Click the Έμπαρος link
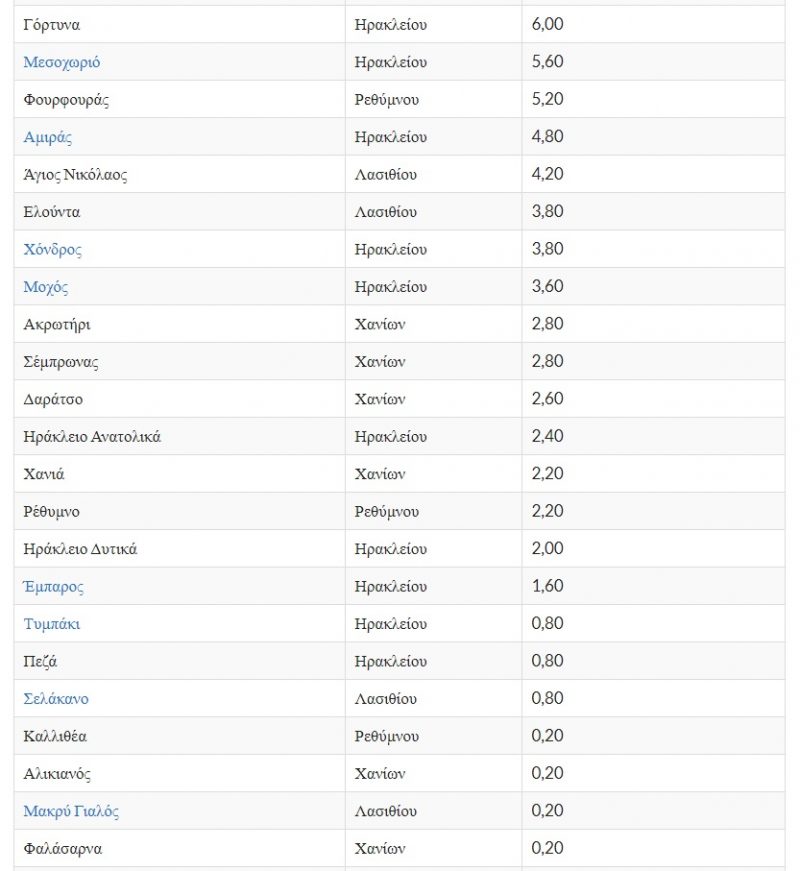 [54, 586]
